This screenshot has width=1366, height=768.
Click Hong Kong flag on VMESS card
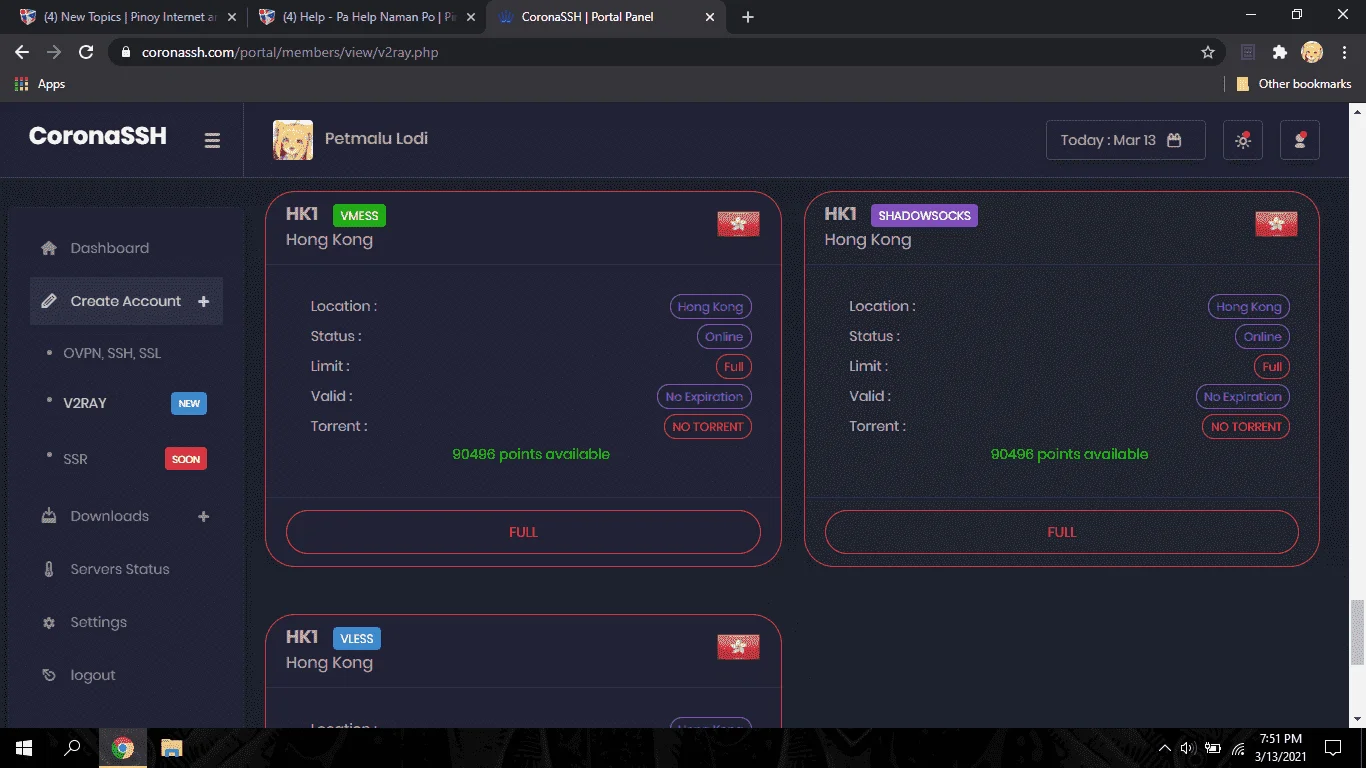738,224
